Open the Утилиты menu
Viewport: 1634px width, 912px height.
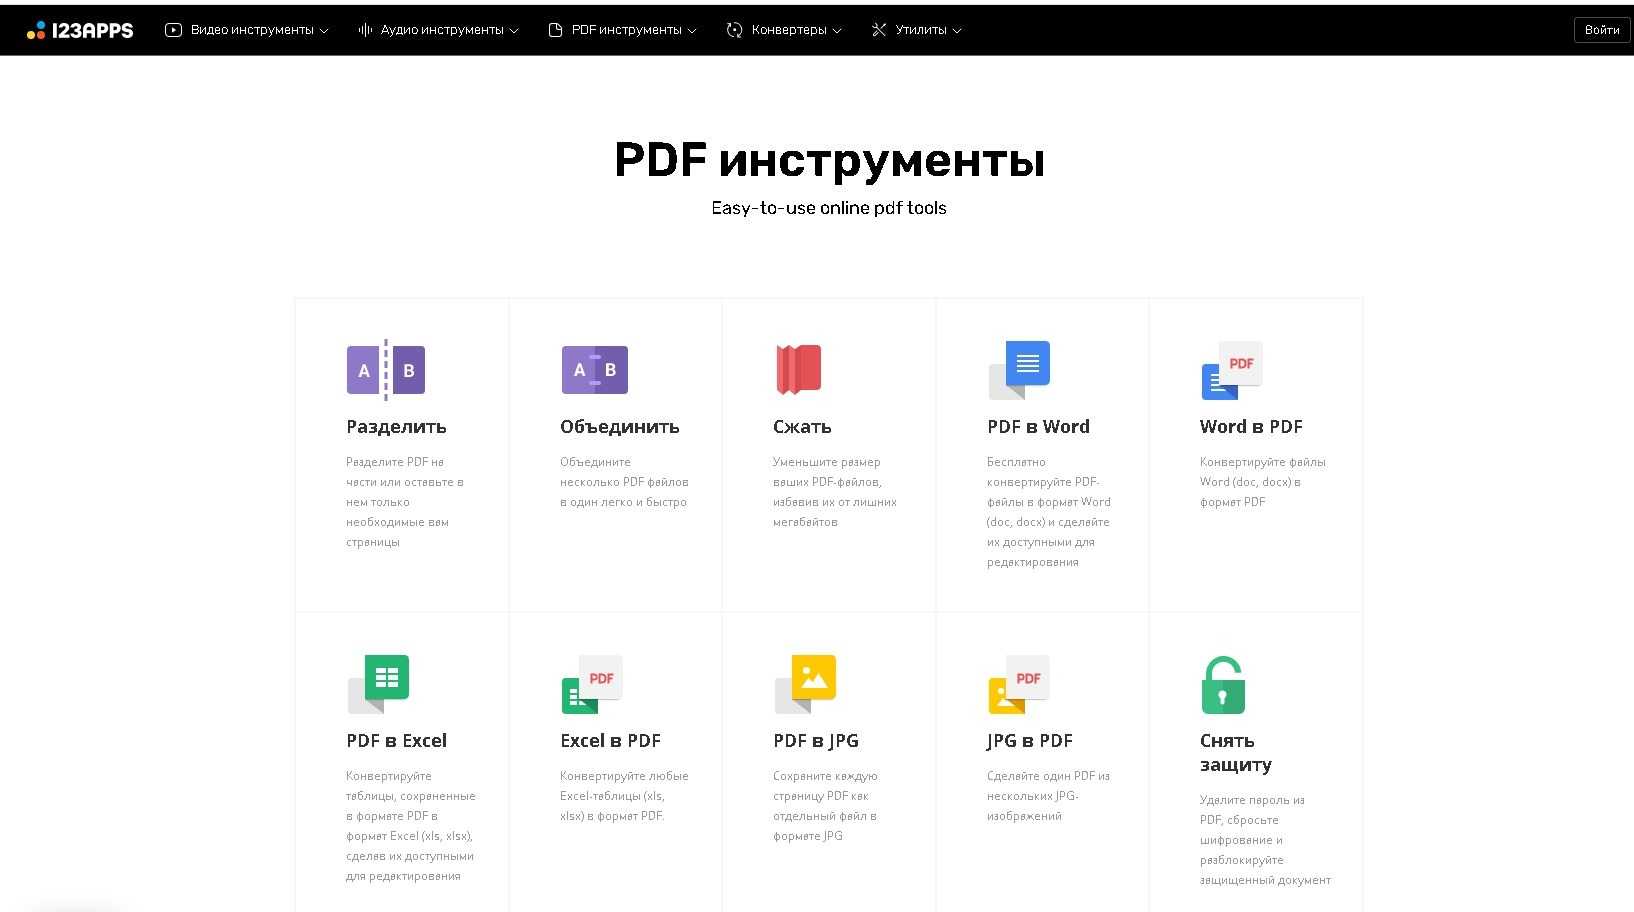[917, 30]
